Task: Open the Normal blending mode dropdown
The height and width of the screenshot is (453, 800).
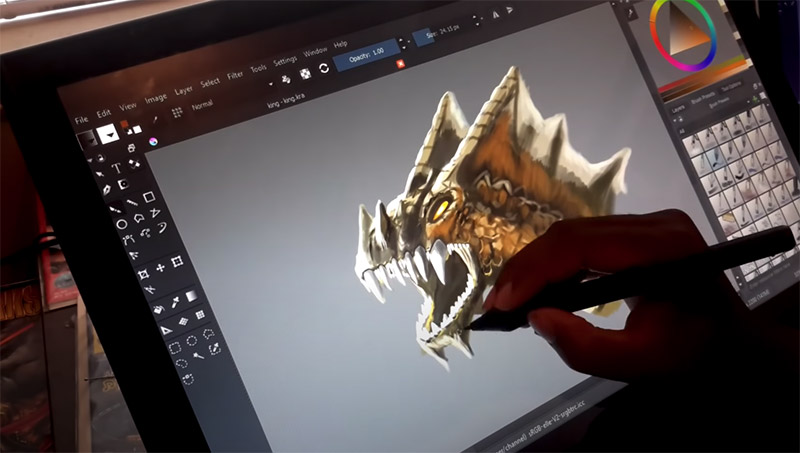Action: (x=202, y=106)
